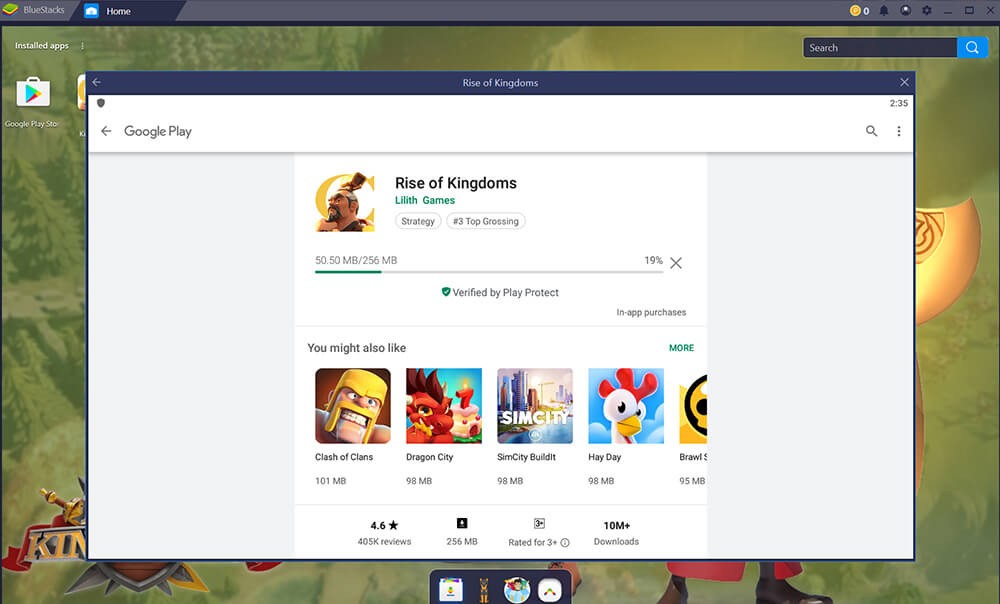The width and height of the screenshot is (1000, 604).
Task: Click the 50.50 MB/256 MB progress text
Action: pyautogui.click(x=356, y=260)
